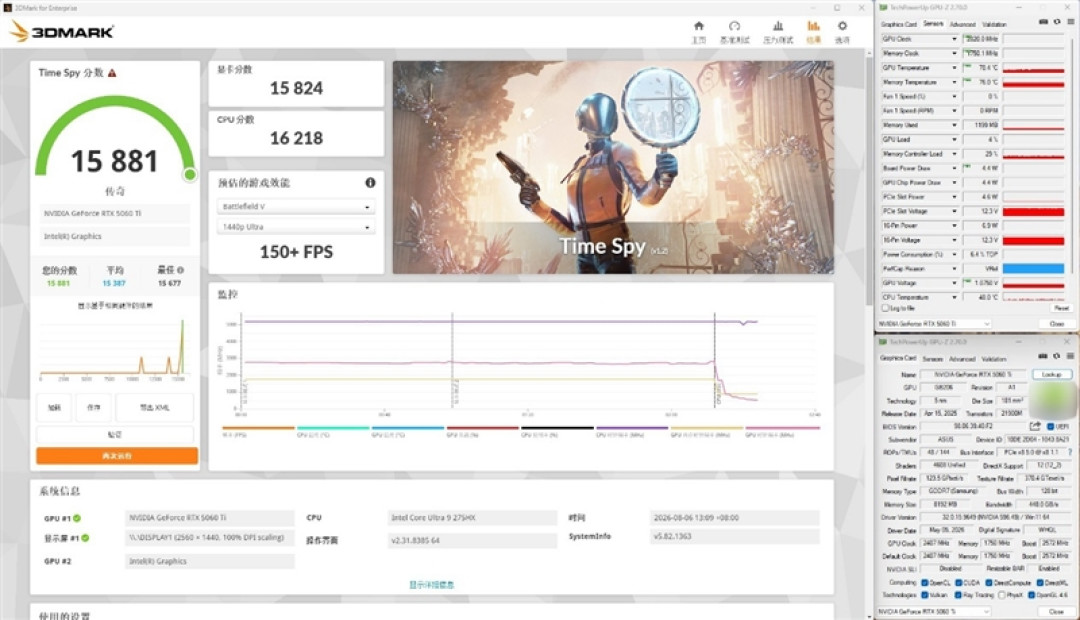Open the hamburger menu in GPU-Z Sensors window

click(1070, 23)
